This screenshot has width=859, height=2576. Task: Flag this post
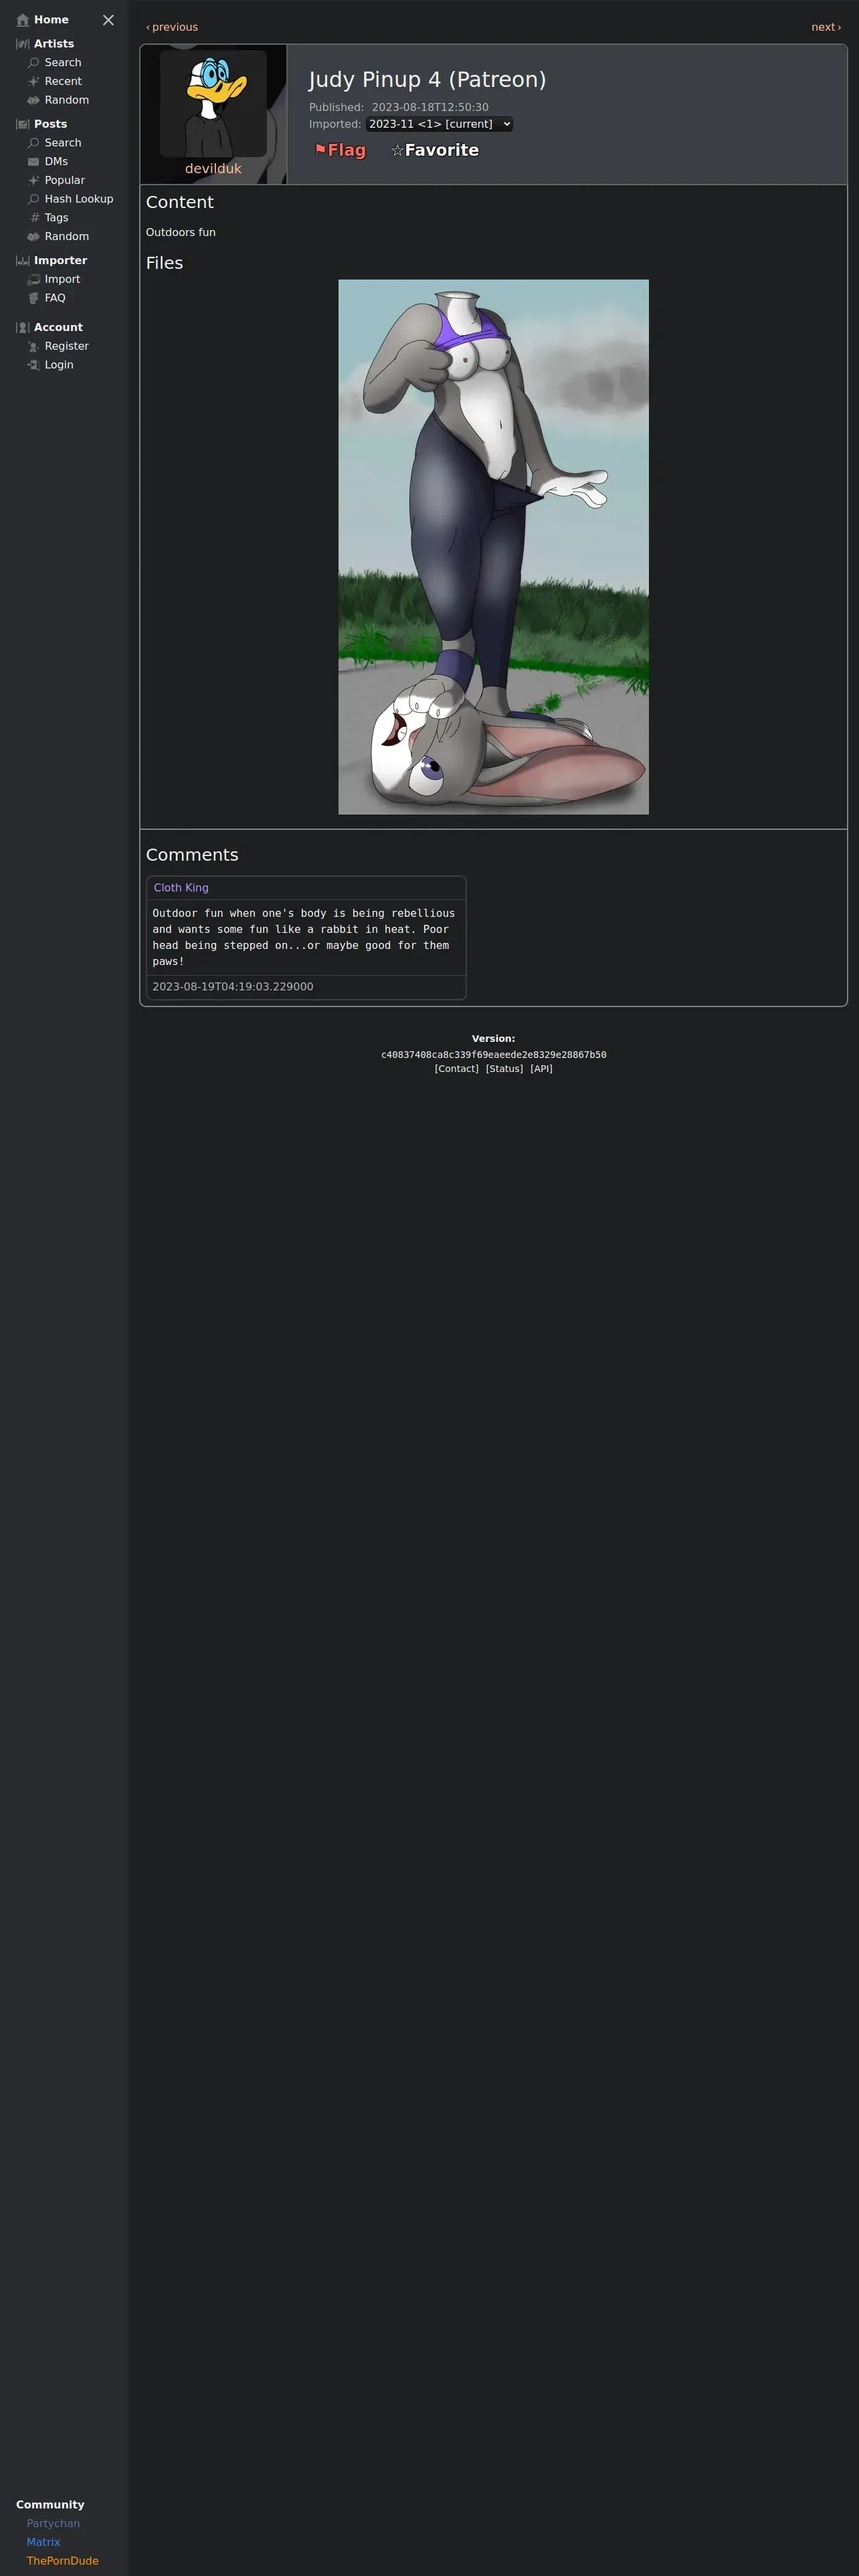(x=340, y=150)
